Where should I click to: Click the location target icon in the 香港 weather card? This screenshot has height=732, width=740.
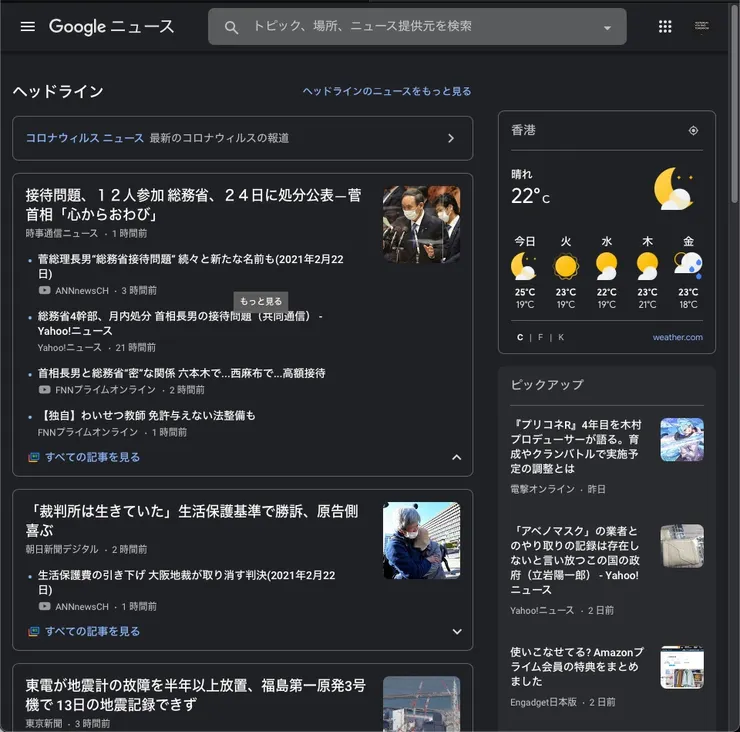click(x=693, y=130)
